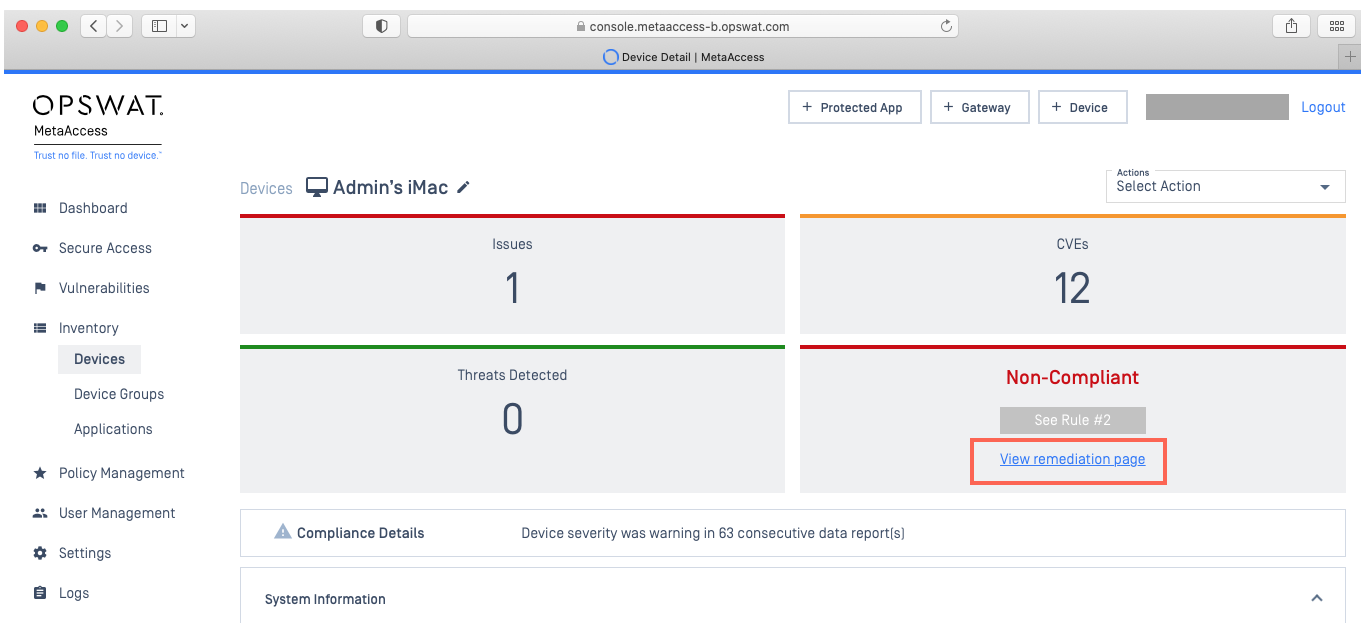Screen dimensions: 1370x639
Task: Open a new tab with plus button
Action: click(1351, 57)
